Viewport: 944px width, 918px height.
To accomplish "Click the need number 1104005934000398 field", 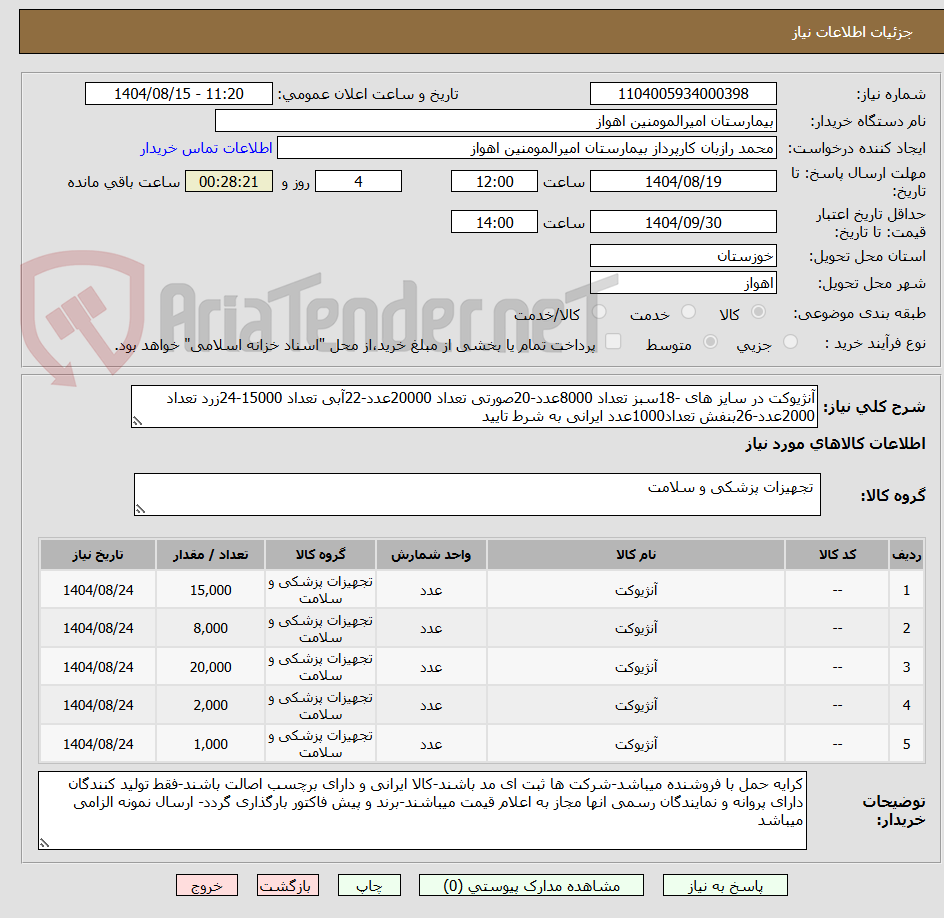I will tap(683, 93).
